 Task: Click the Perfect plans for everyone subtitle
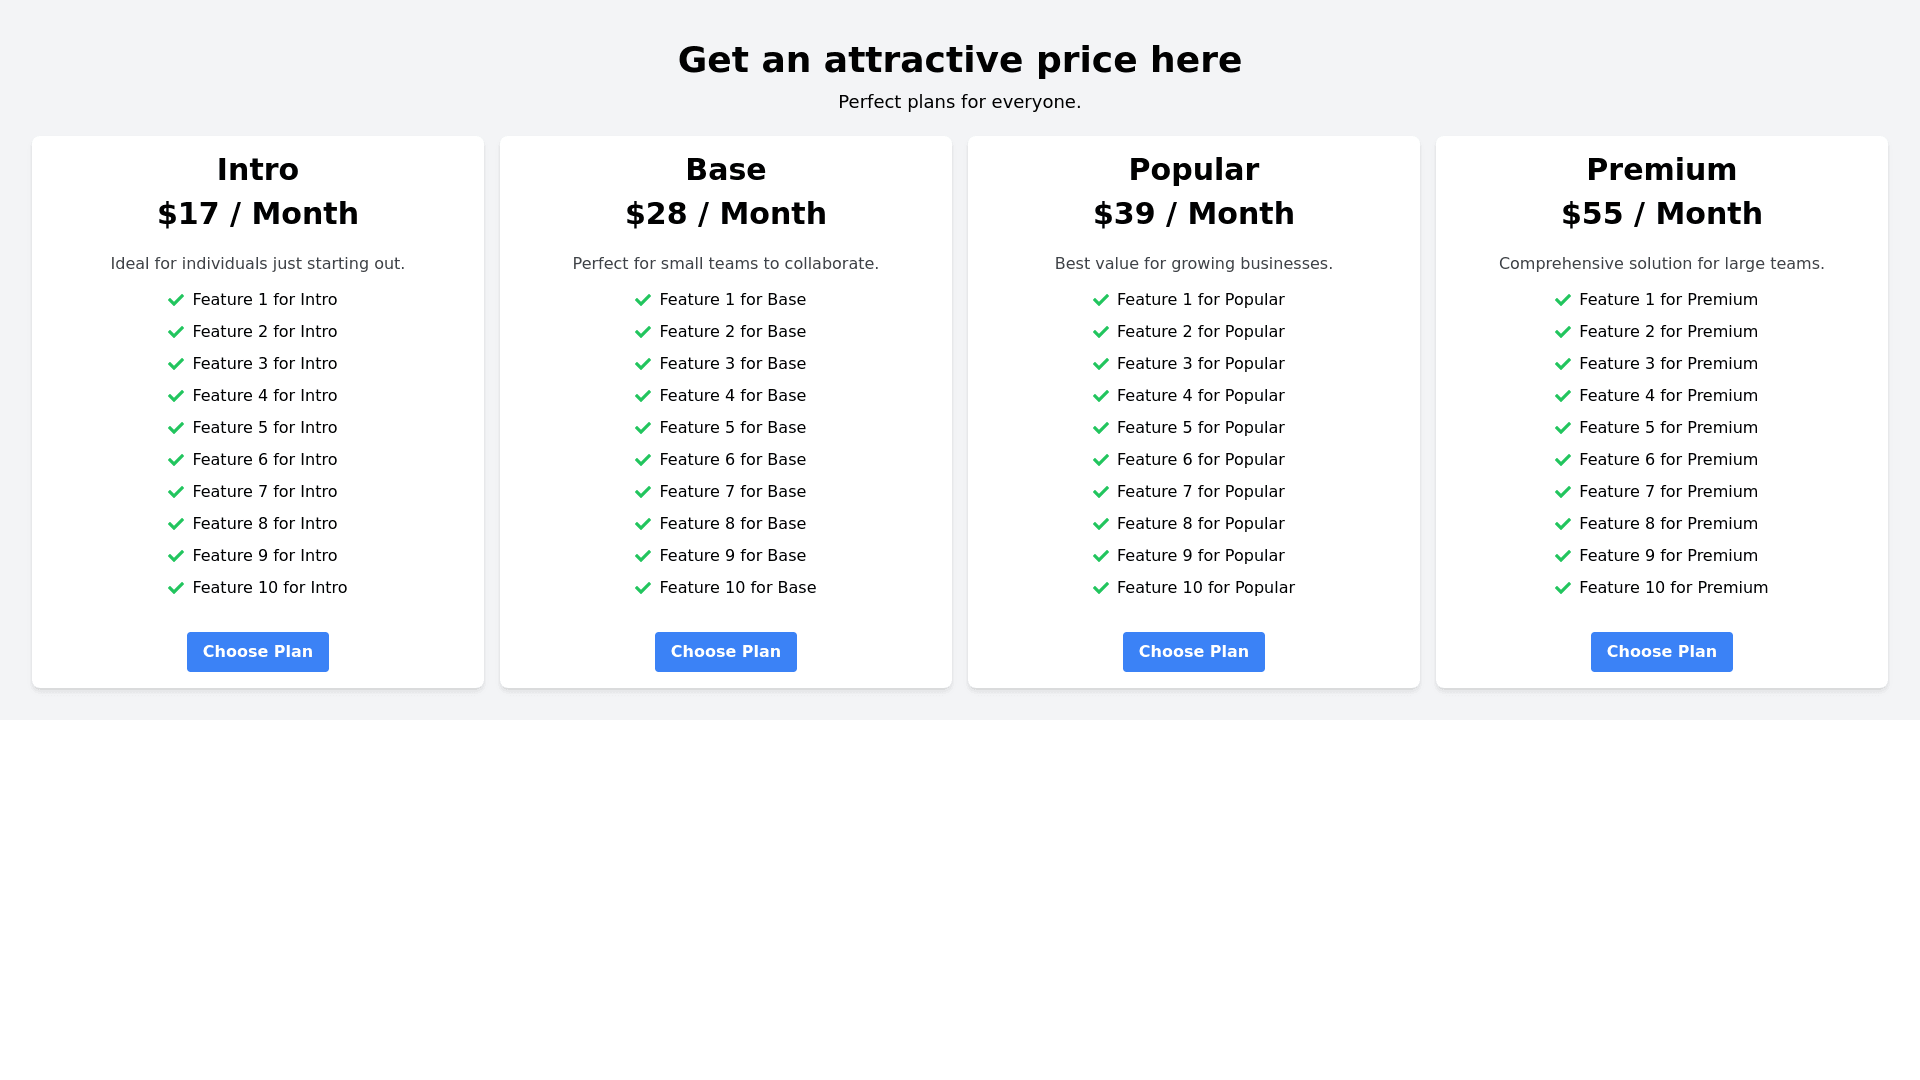[x=960, y=102]
